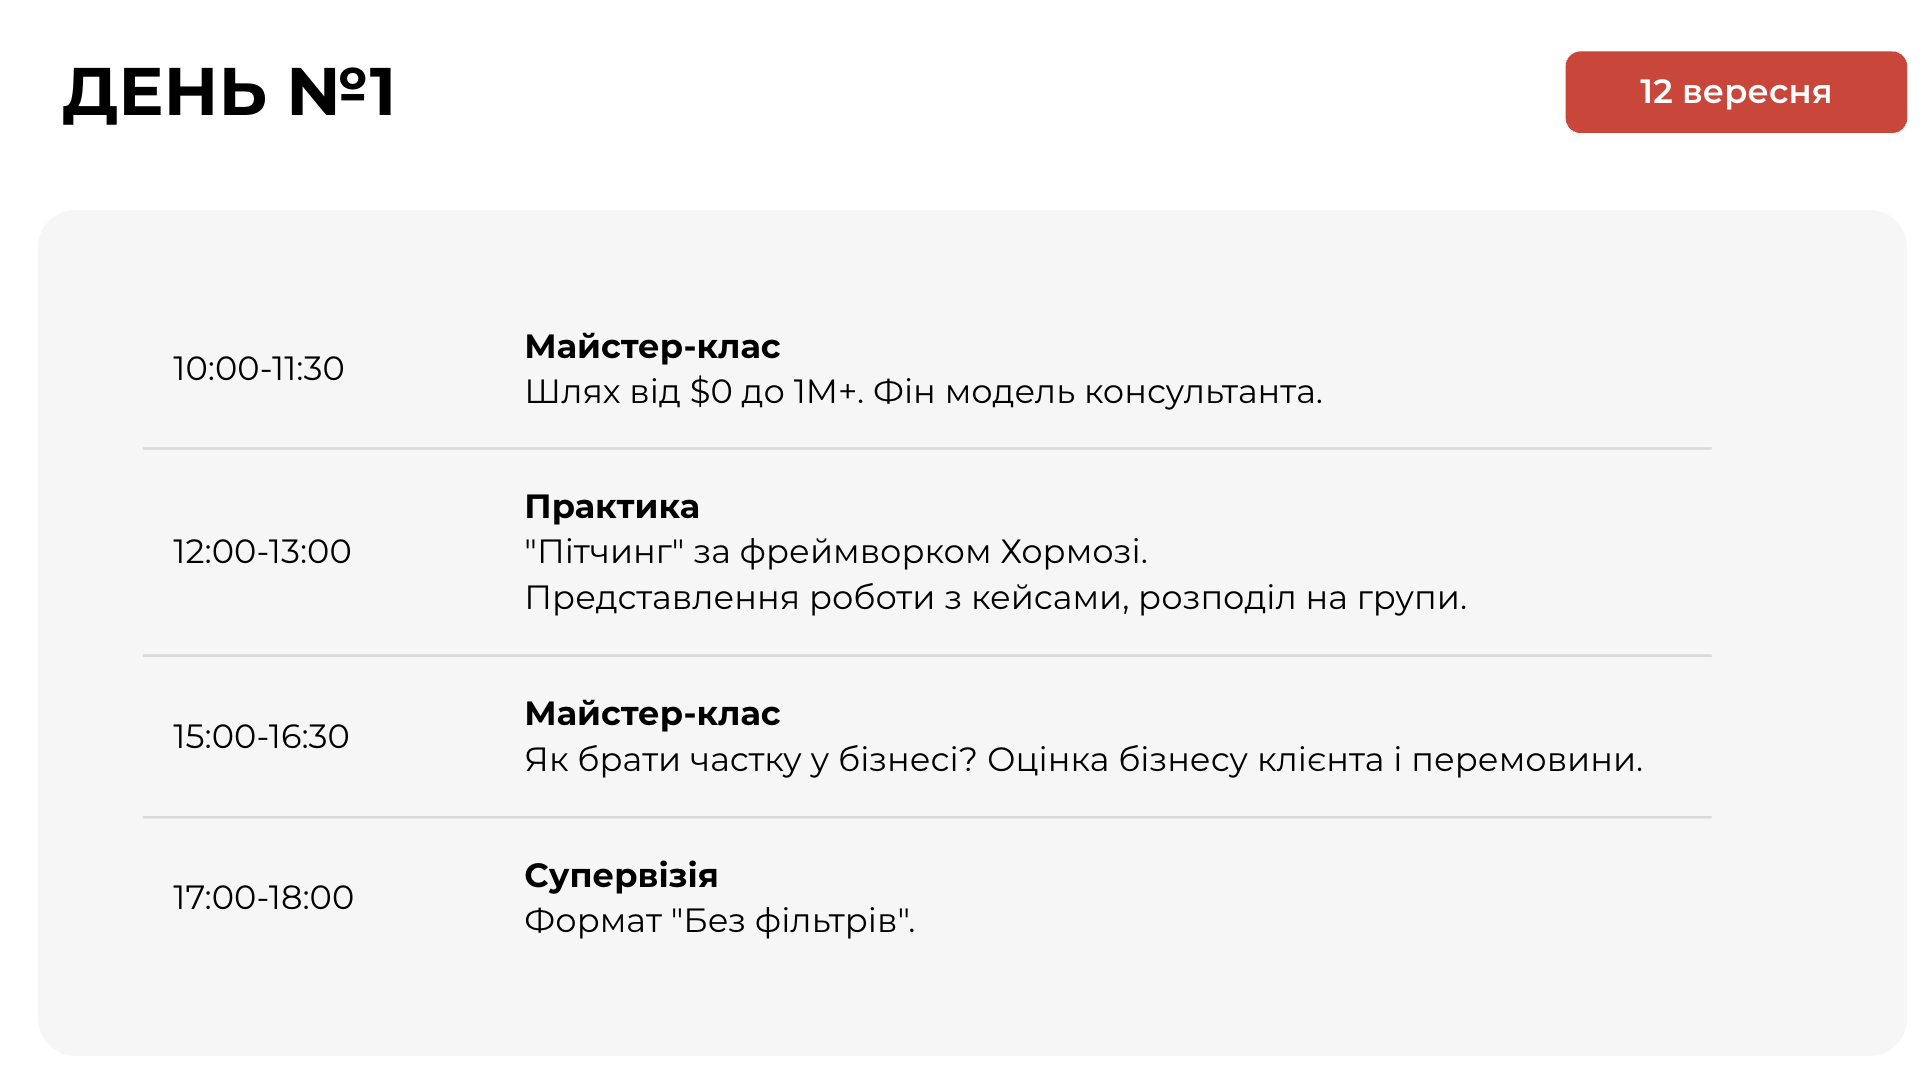The height and width of the screenshot is (1080, 1926).
Task: Click the "Майстер-клас" title of the 15:00 session
Action: tap(652, 714)
